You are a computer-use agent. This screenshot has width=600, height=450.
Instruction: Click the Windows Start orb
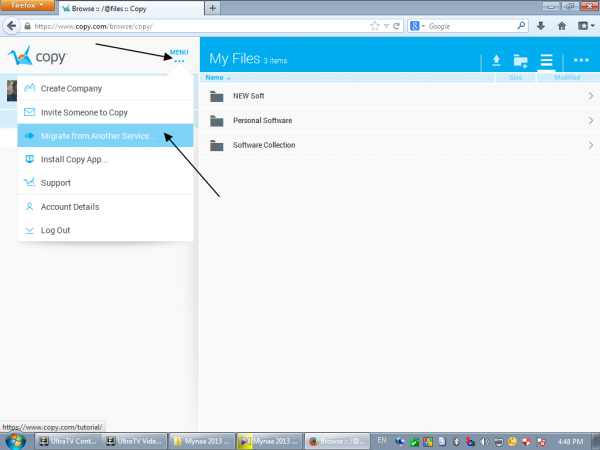(16, 441)
